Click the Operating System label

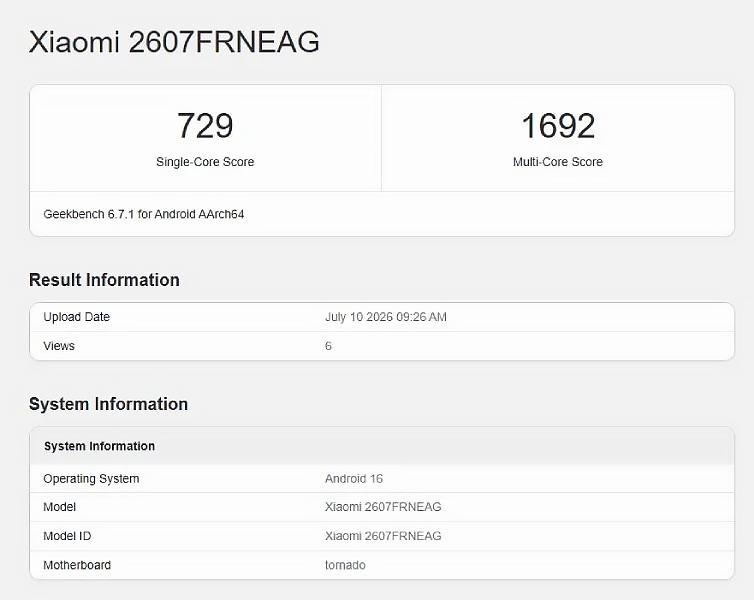click(91, 479)
